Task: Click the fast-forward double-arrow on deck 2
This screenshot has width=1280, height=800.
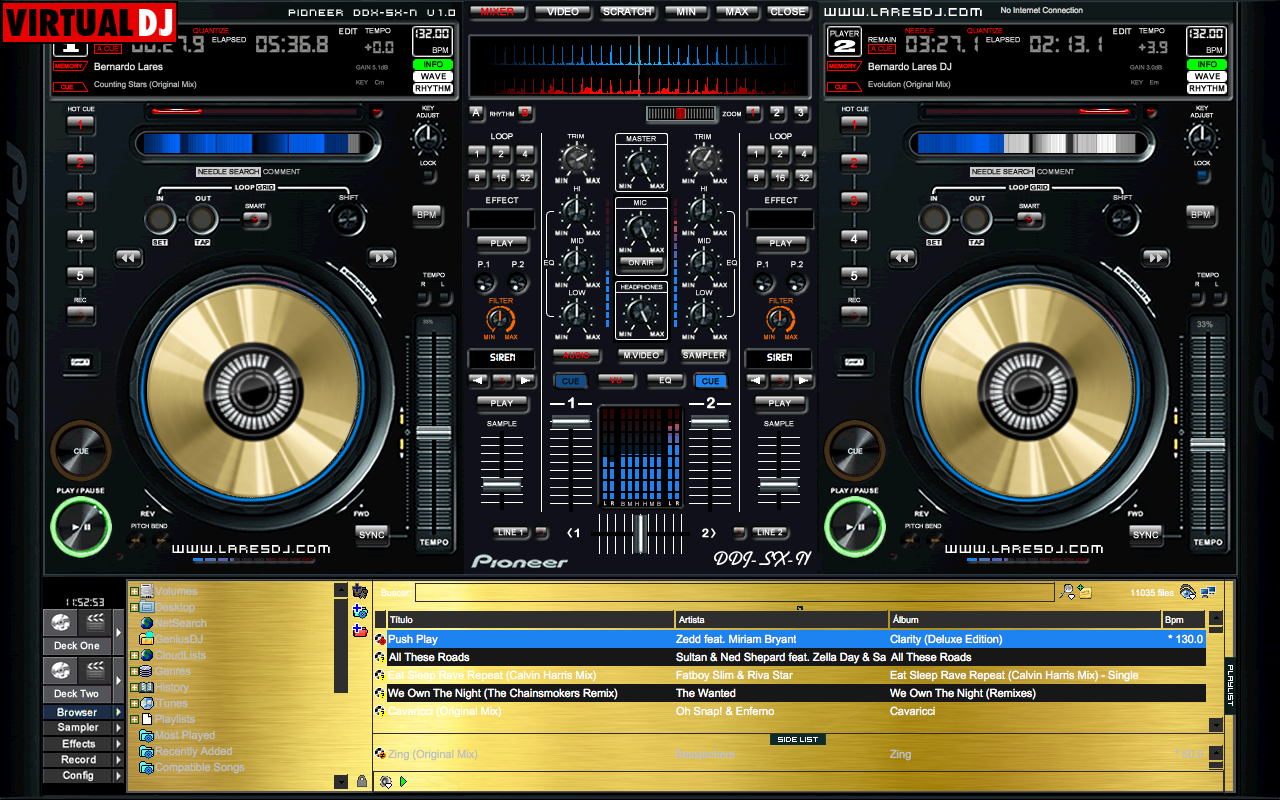Action: (x=1155, y=258)
